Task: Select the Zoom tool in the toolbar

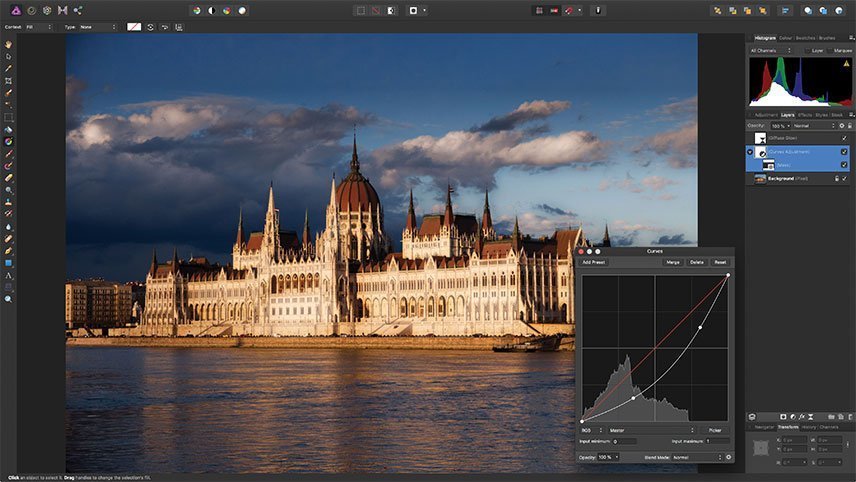Action: pyautogui.click(x=8, y=298)
